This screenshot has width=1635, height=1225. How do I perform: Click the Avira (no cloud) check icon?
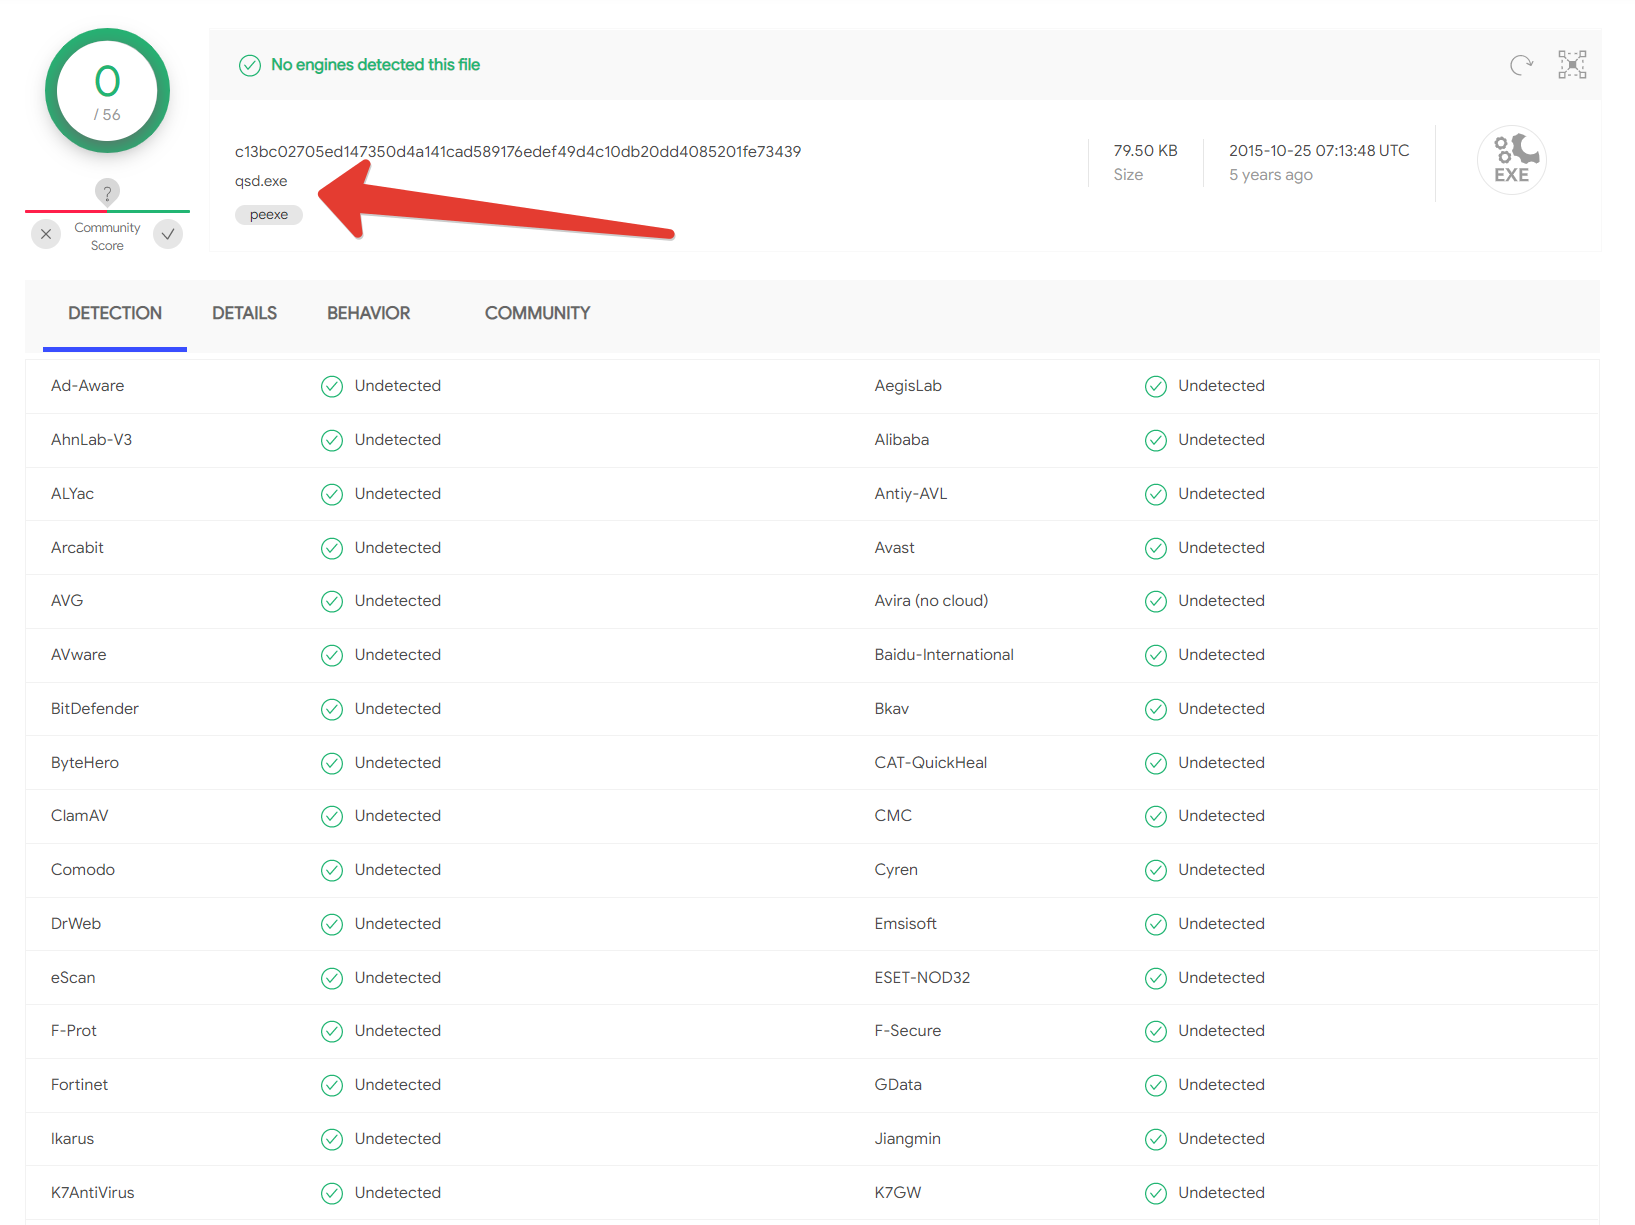tap(1156, 601)
